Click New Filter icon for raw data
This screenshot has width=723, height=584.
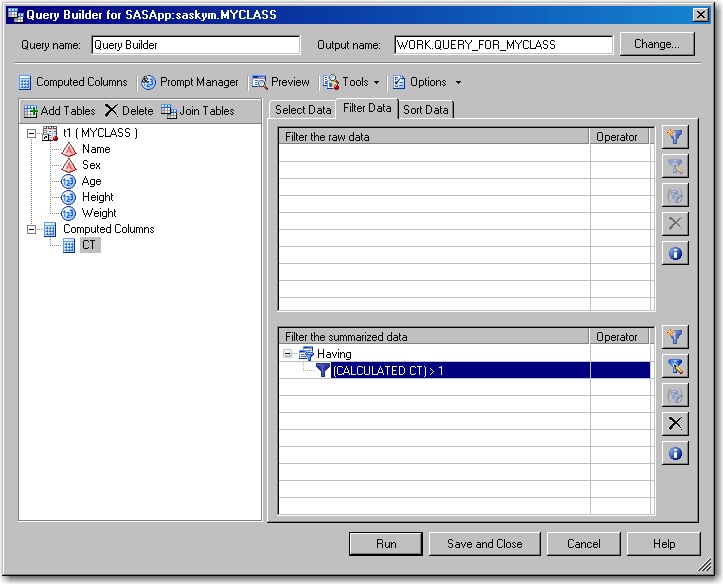(x=675, y=137)
